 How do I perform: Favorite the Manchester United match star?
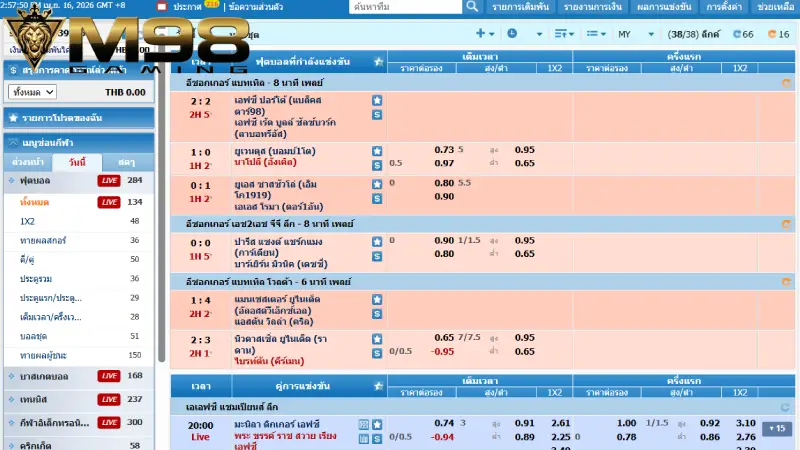click(x=377, y=299)
